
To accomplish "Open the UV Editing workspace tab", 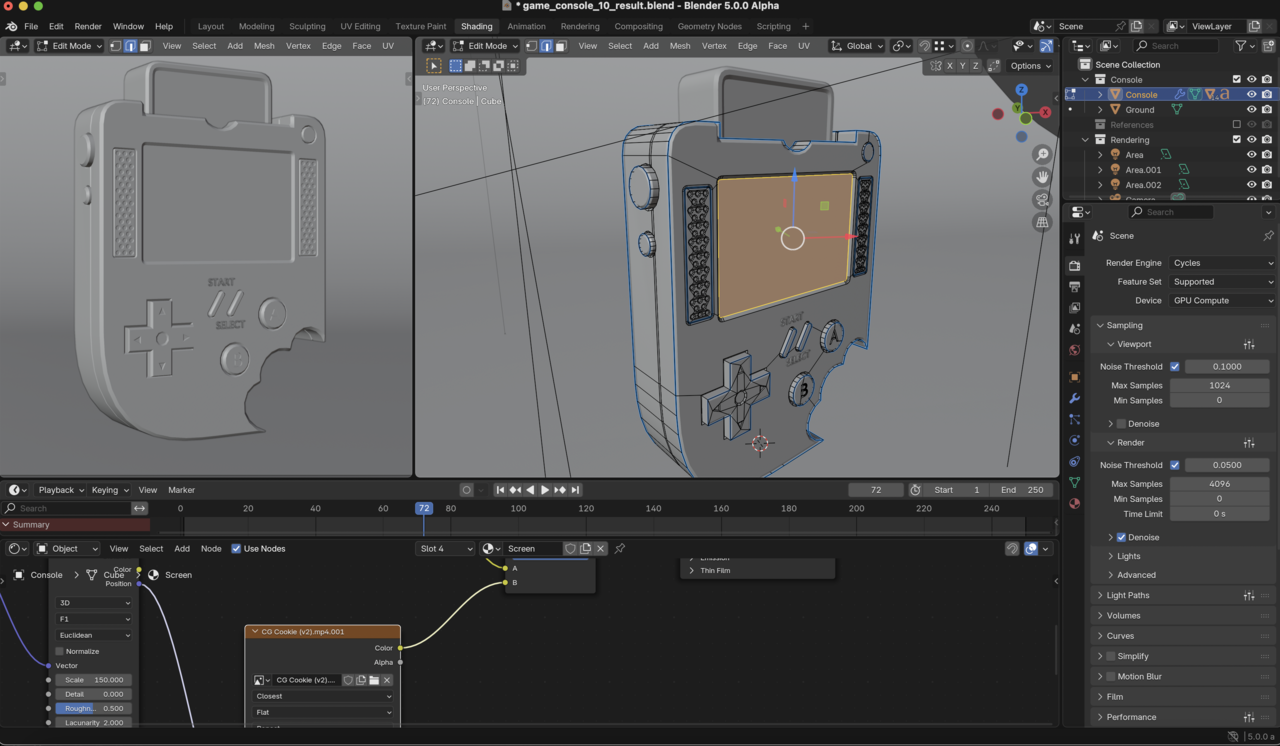I will [x=360, y=26].
